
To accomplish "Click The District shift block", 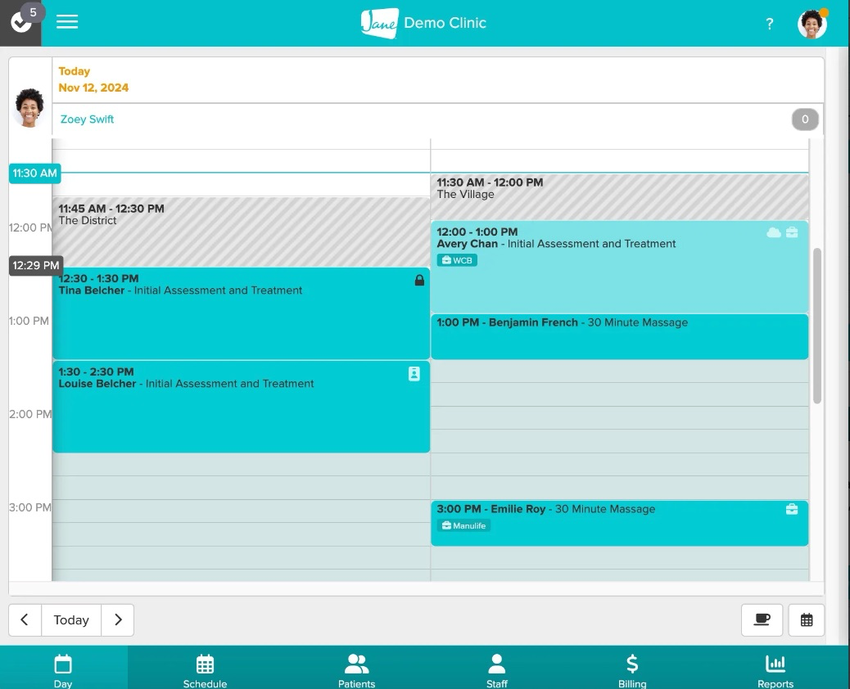I will [x=241, y=232].
